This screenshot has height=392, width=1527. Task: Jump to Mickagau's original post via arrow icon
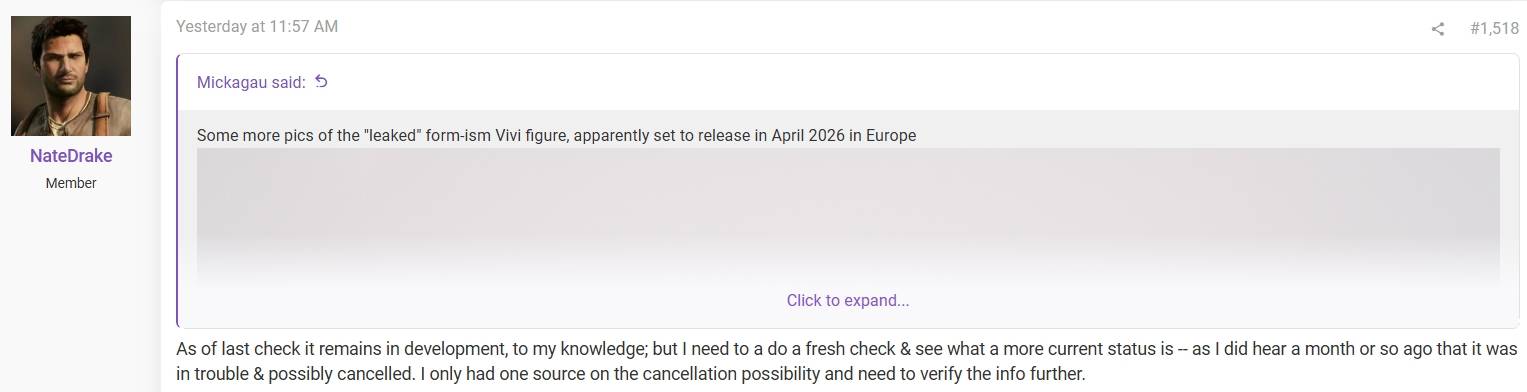pos(321,82)
